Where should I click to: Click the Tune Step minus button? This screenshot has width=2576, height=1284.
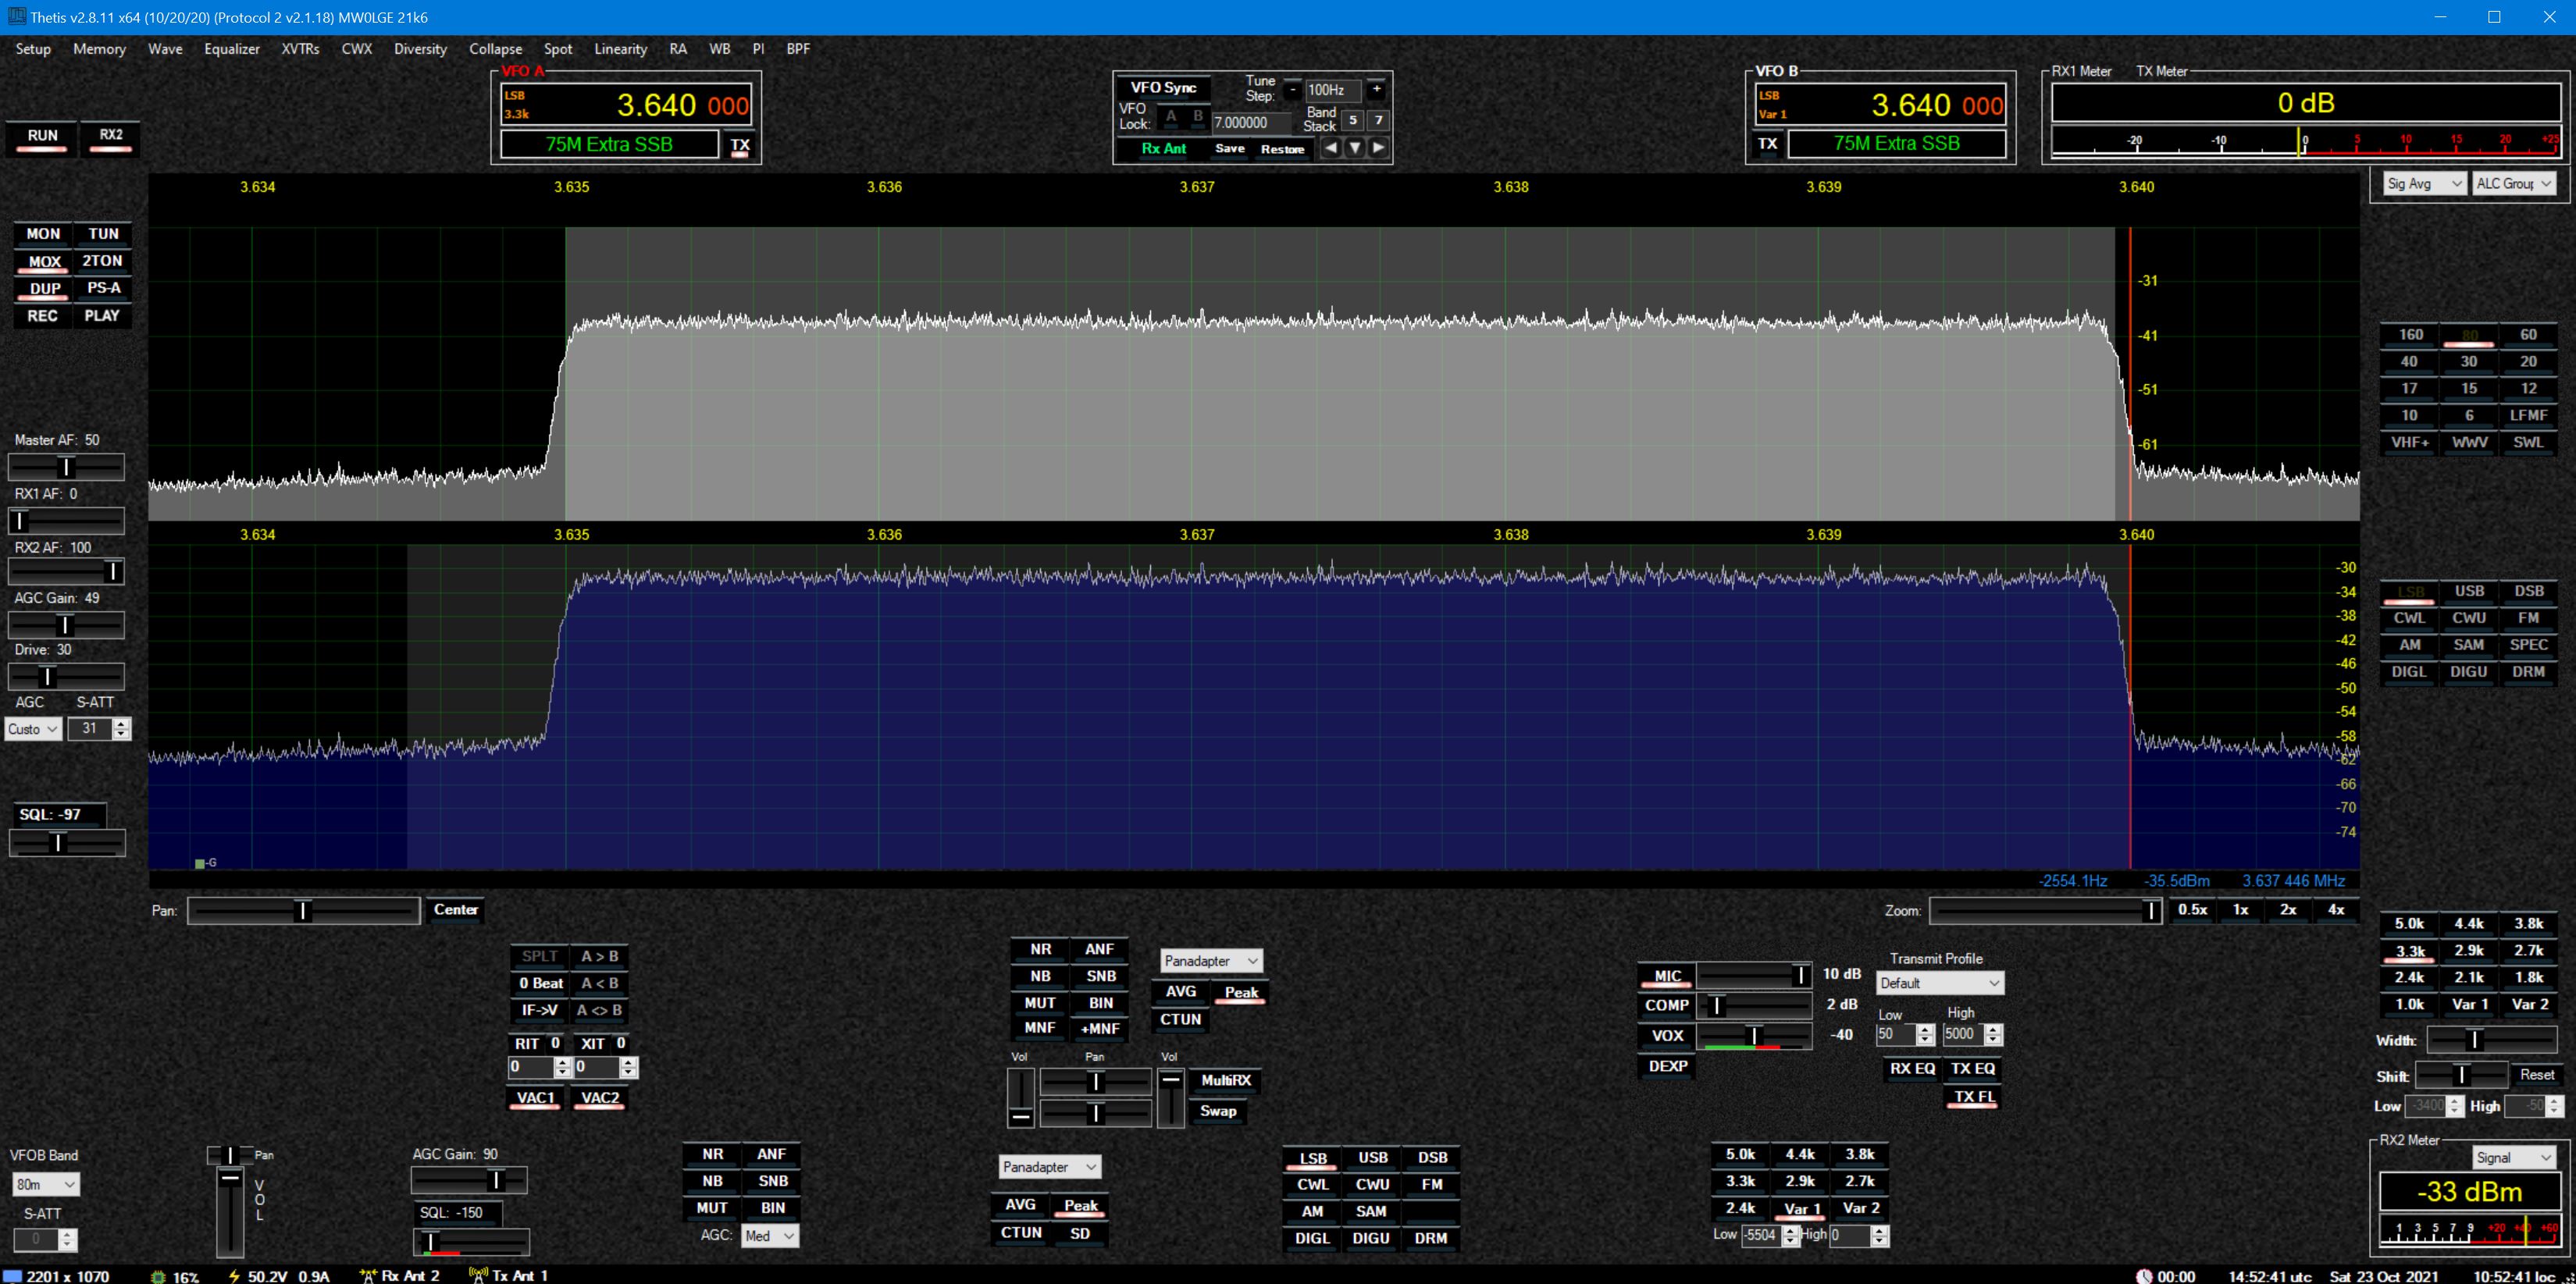[1292, 89]
